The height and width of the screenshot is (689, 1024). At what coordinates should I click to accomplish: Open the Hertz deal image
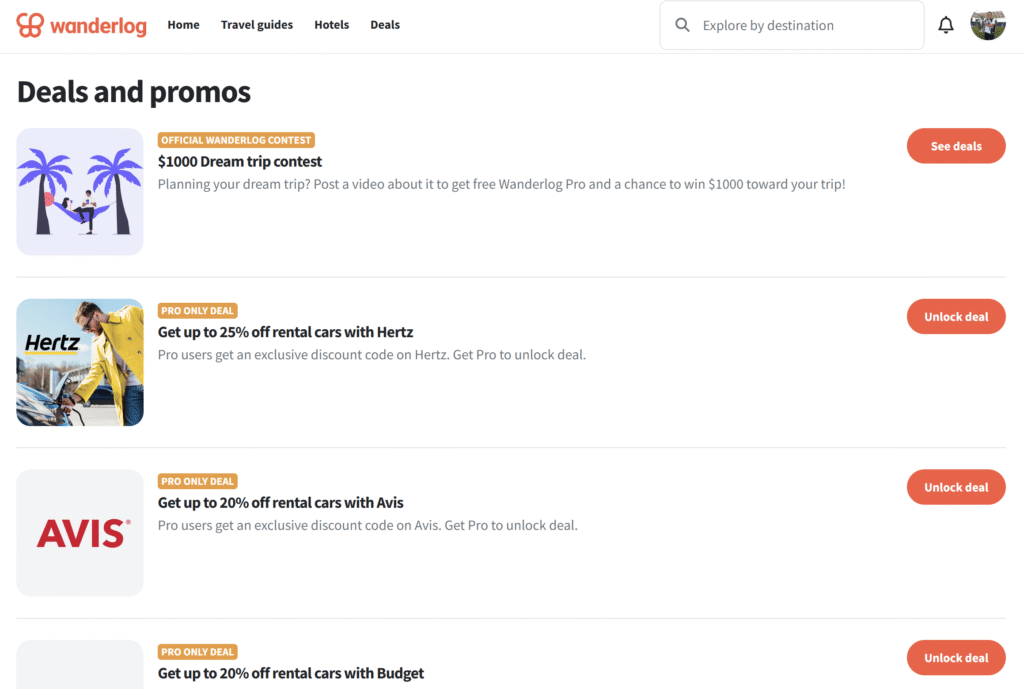tap(80, 362)
